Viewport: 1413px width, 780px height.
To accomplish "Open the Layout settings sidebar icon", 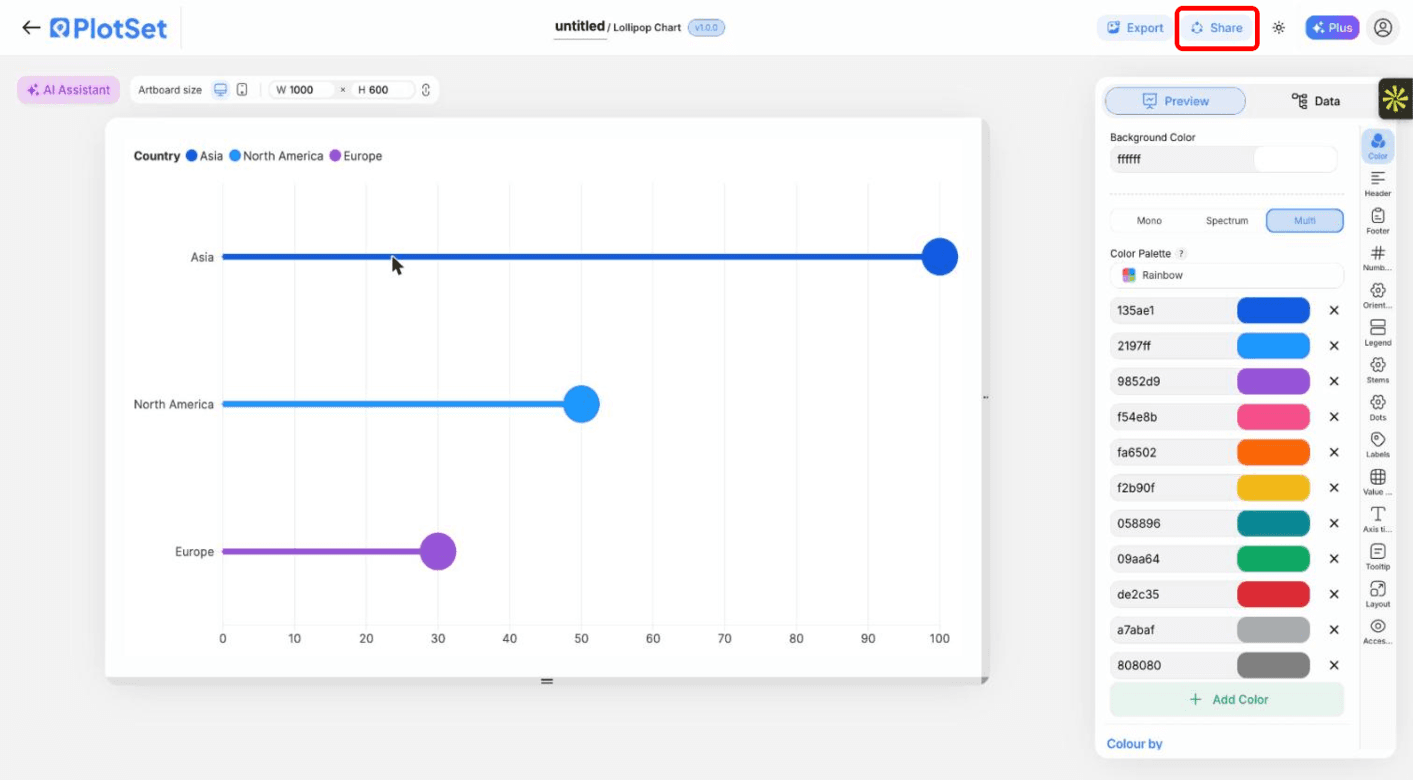I will [1378, 594].
